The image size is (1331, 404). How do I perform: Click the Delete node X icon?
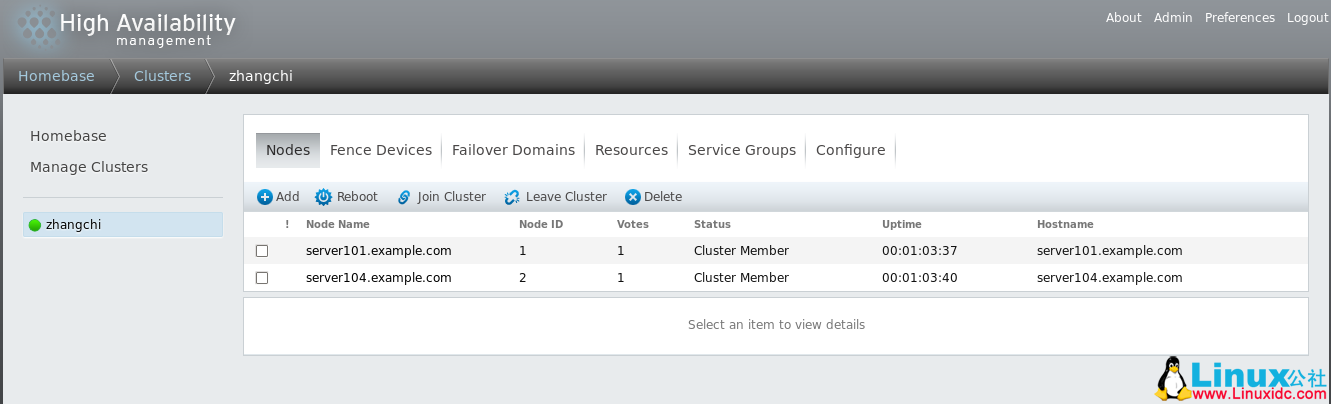point(632,197)
